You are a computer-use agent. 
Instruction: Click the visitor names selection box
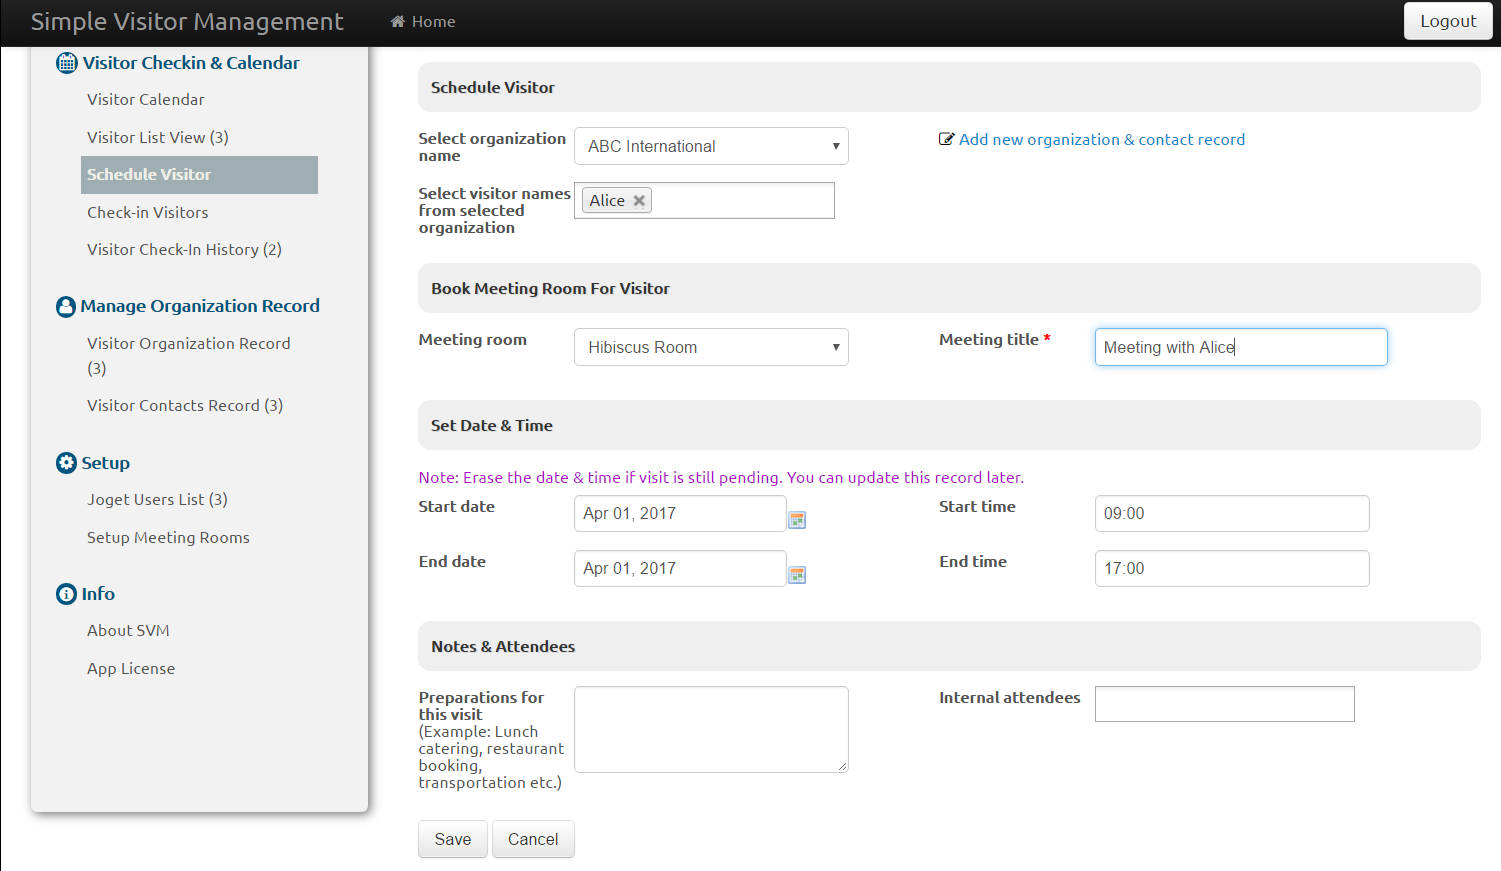coord(704,200)
